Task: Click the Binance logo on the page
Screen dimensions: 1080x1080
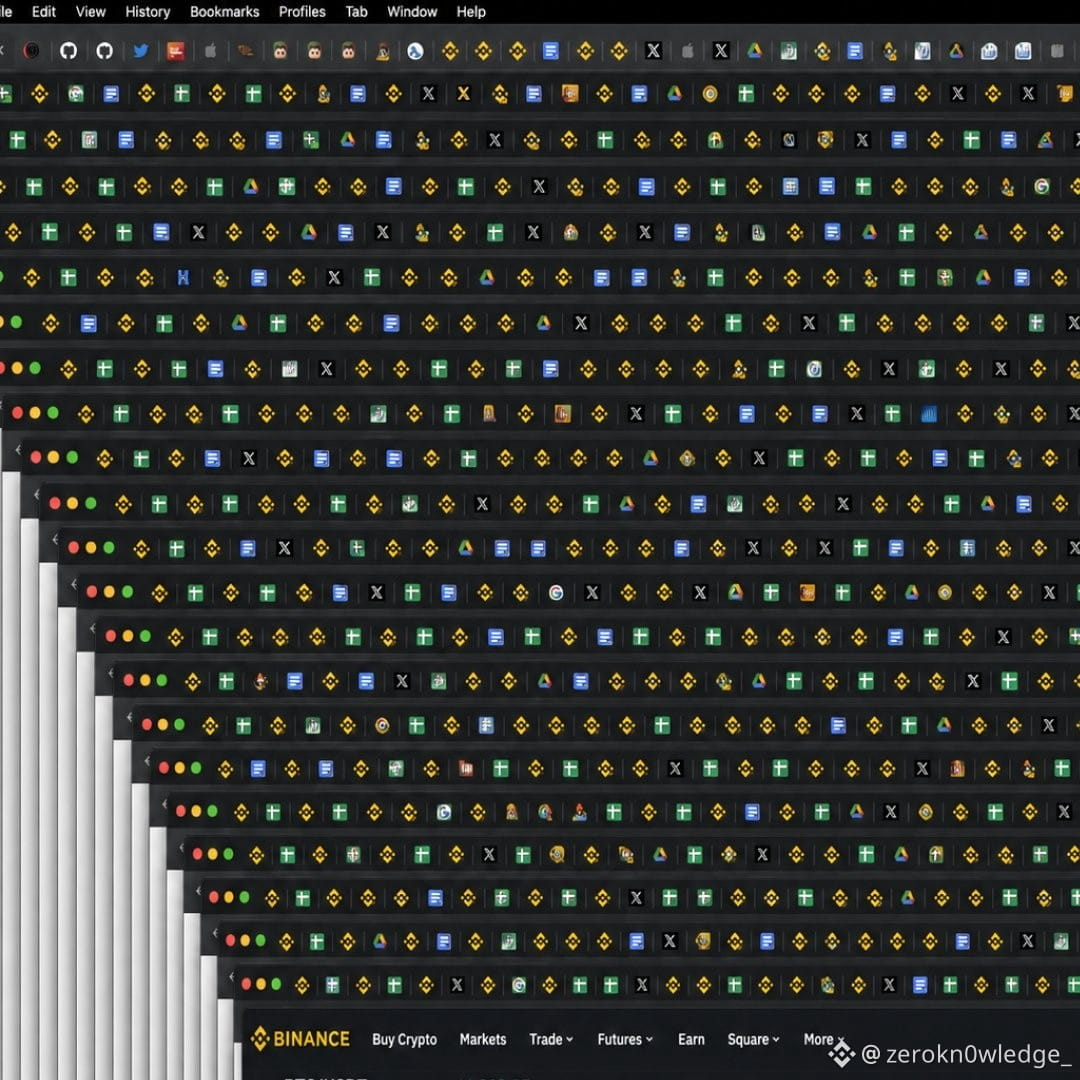Action: (x=300, y=1039)
